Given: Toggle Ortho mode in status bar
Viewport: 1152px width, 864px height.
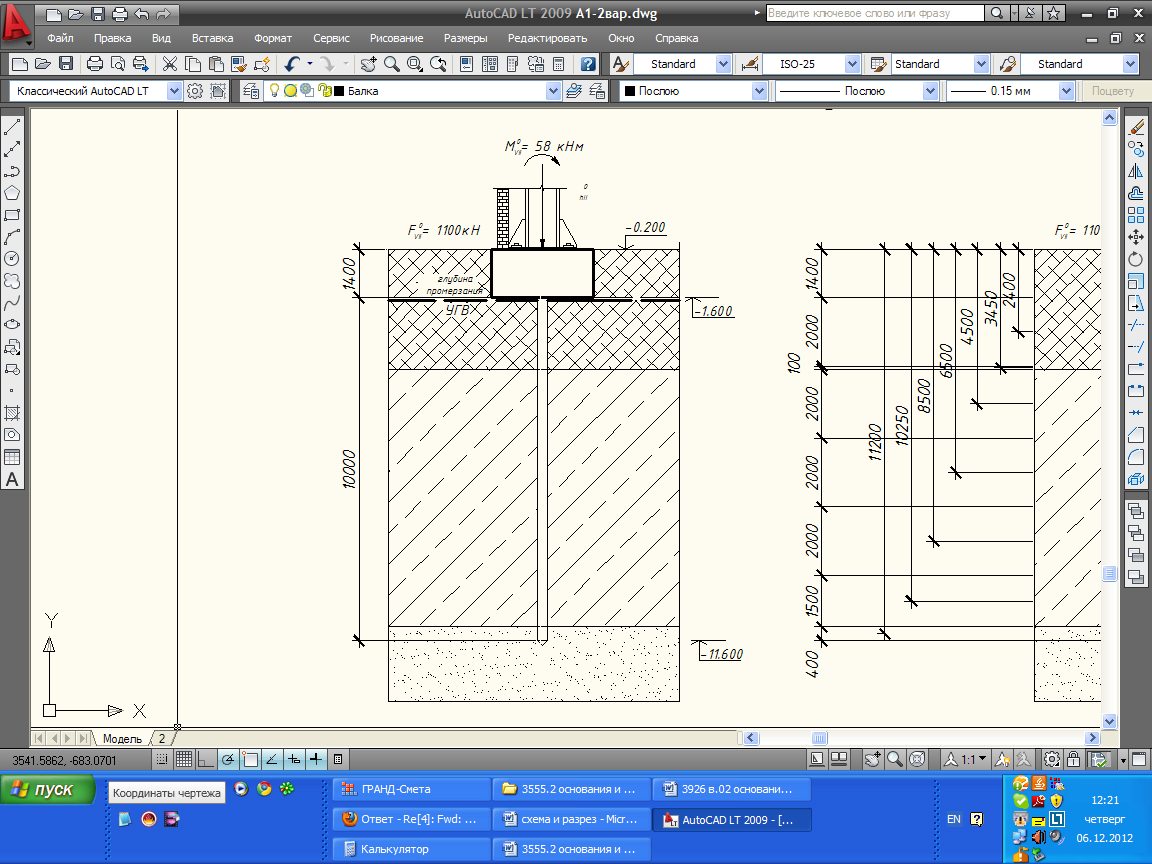Looking at the screenshot, I should (206, 759).
